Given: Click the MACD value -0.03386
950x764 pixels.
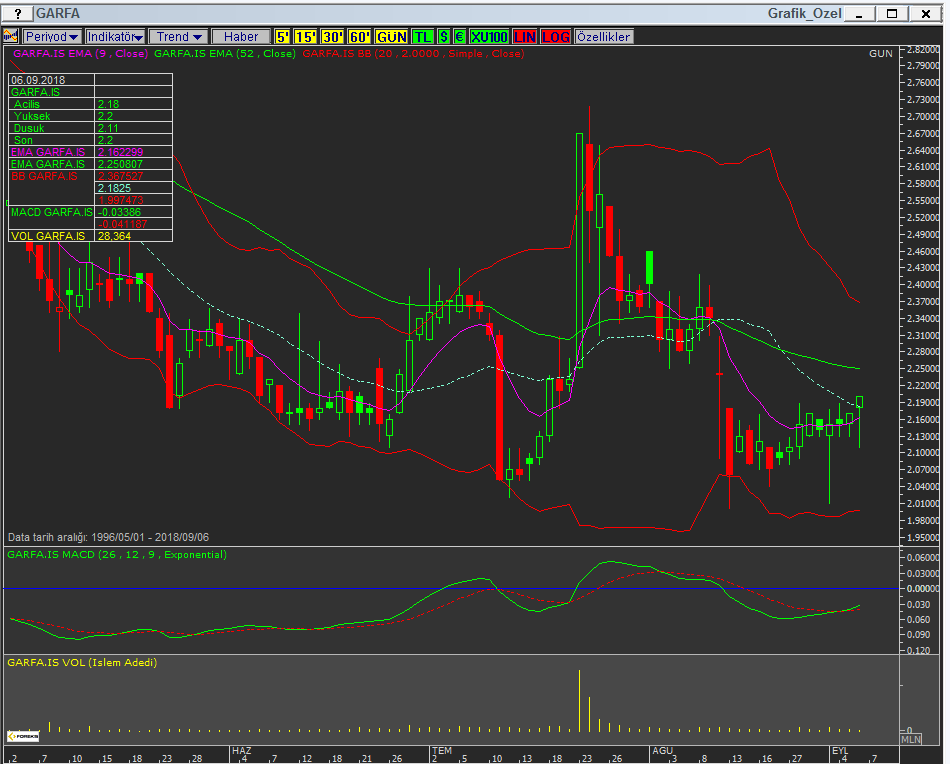Looking at the screenshot, I should (x=133, y=212).
